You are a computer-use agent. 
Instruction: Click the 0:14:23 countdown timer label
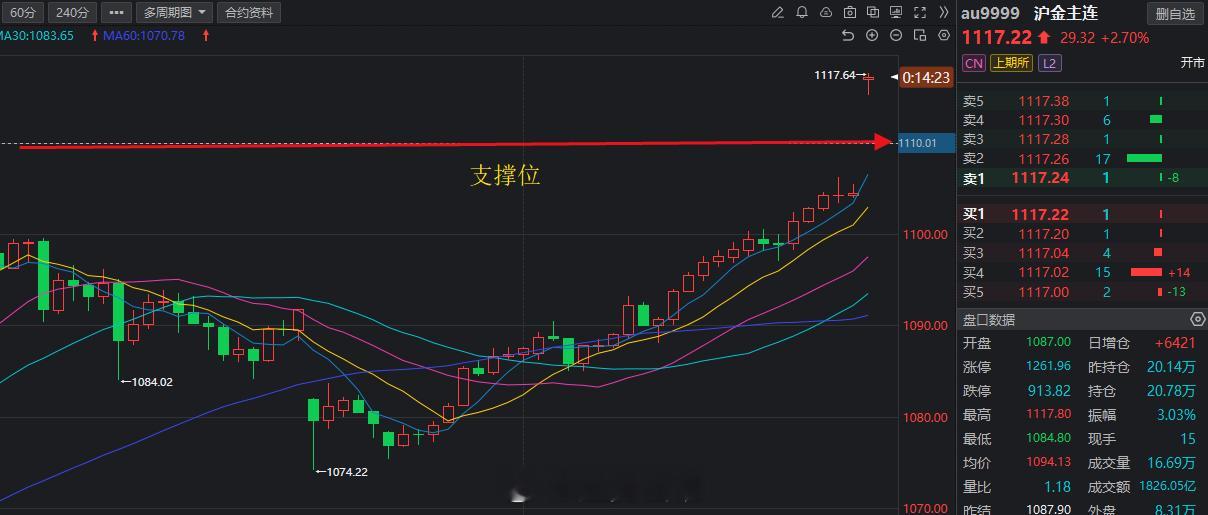[926, 77]
